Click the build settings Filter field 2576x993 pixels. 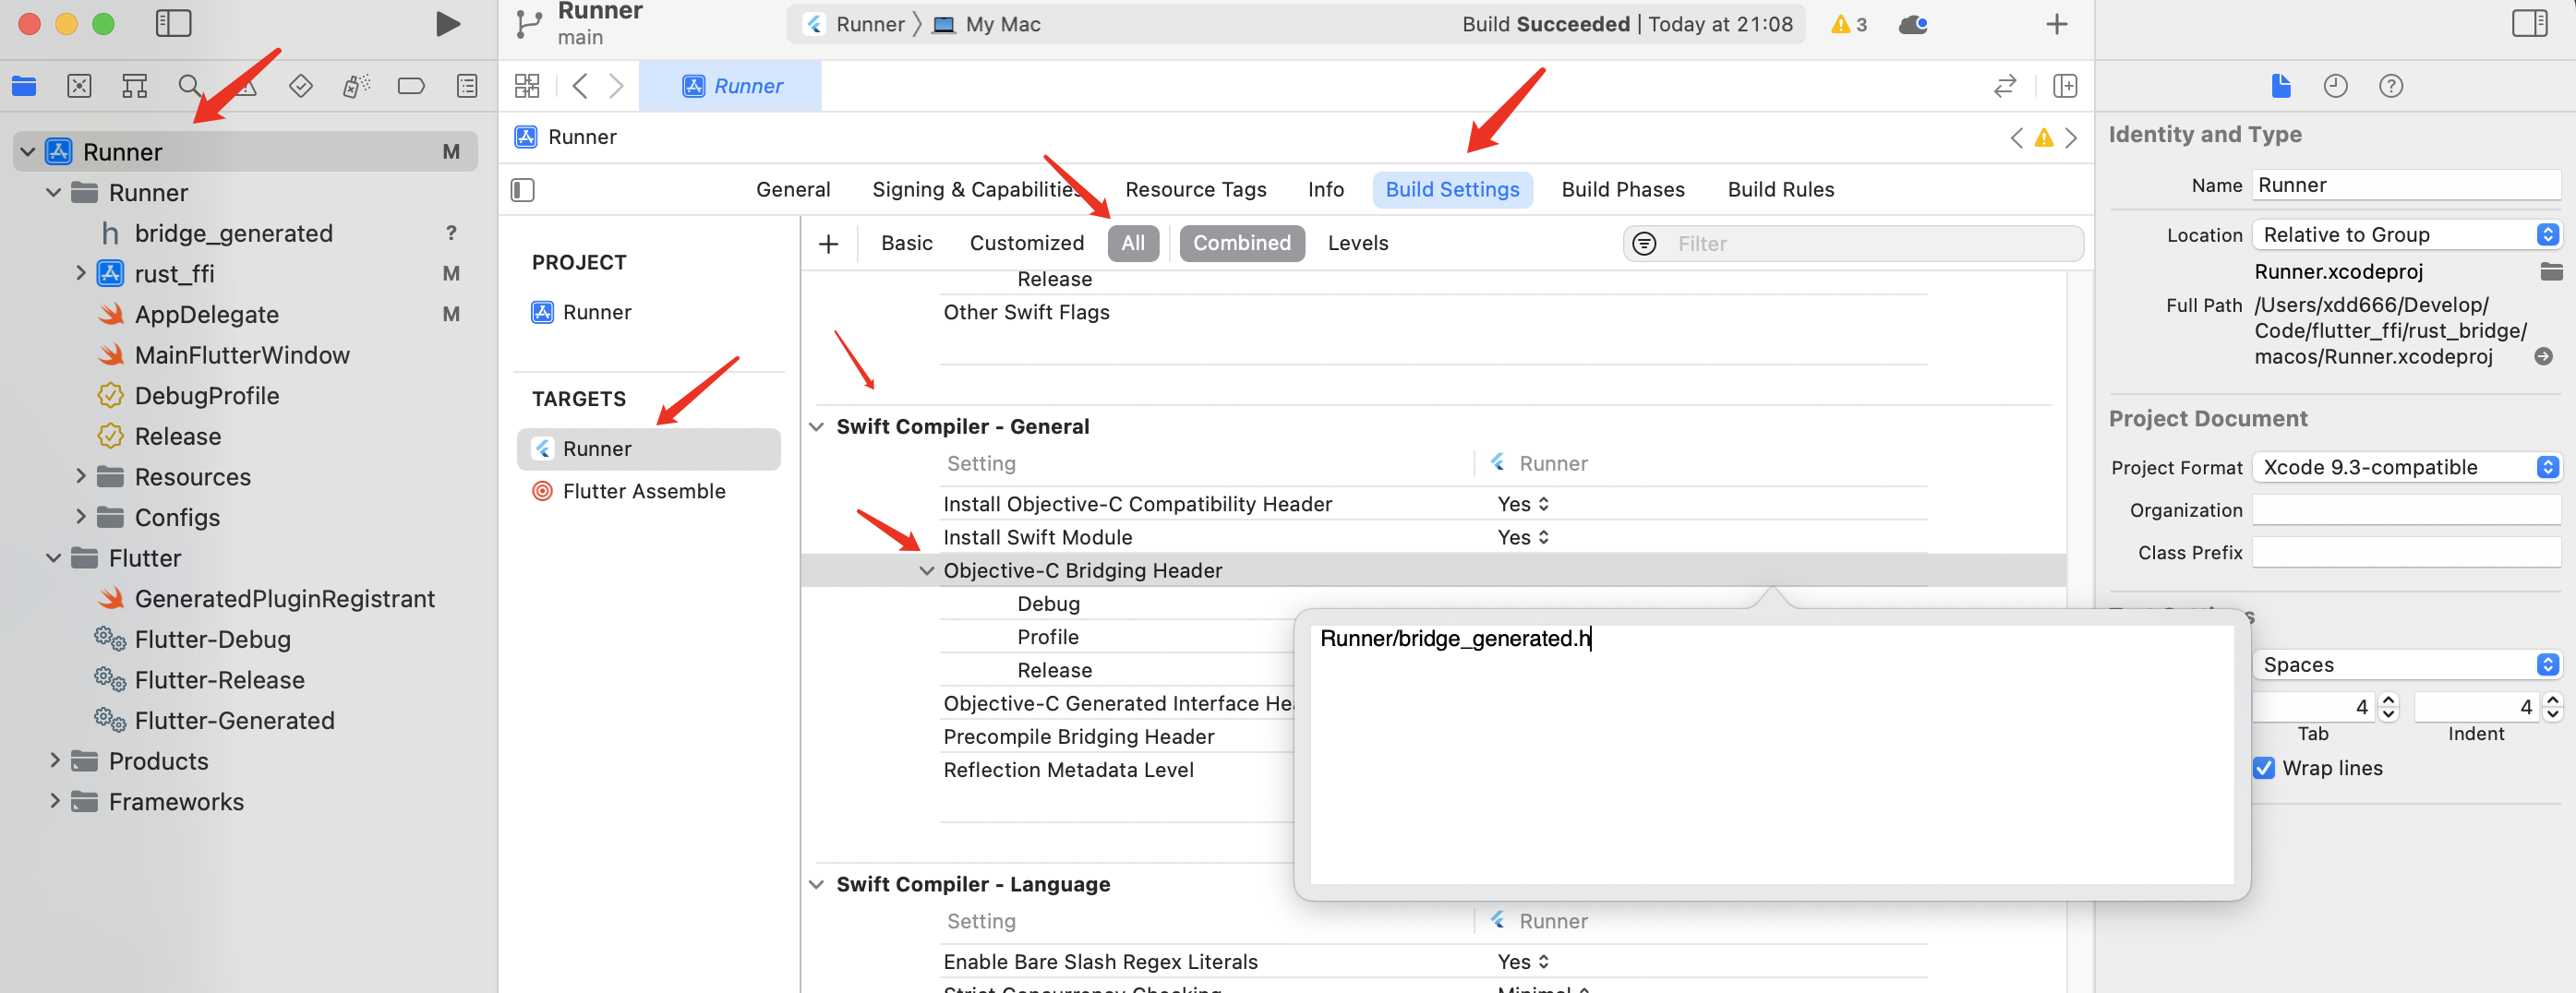[x=1853, y=244]
